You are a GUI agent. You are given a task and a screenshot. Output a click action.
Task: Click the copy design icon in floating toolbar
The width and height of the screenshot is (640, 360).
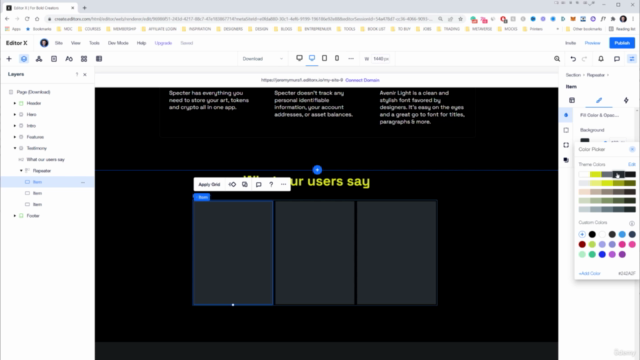coord(244,184)
